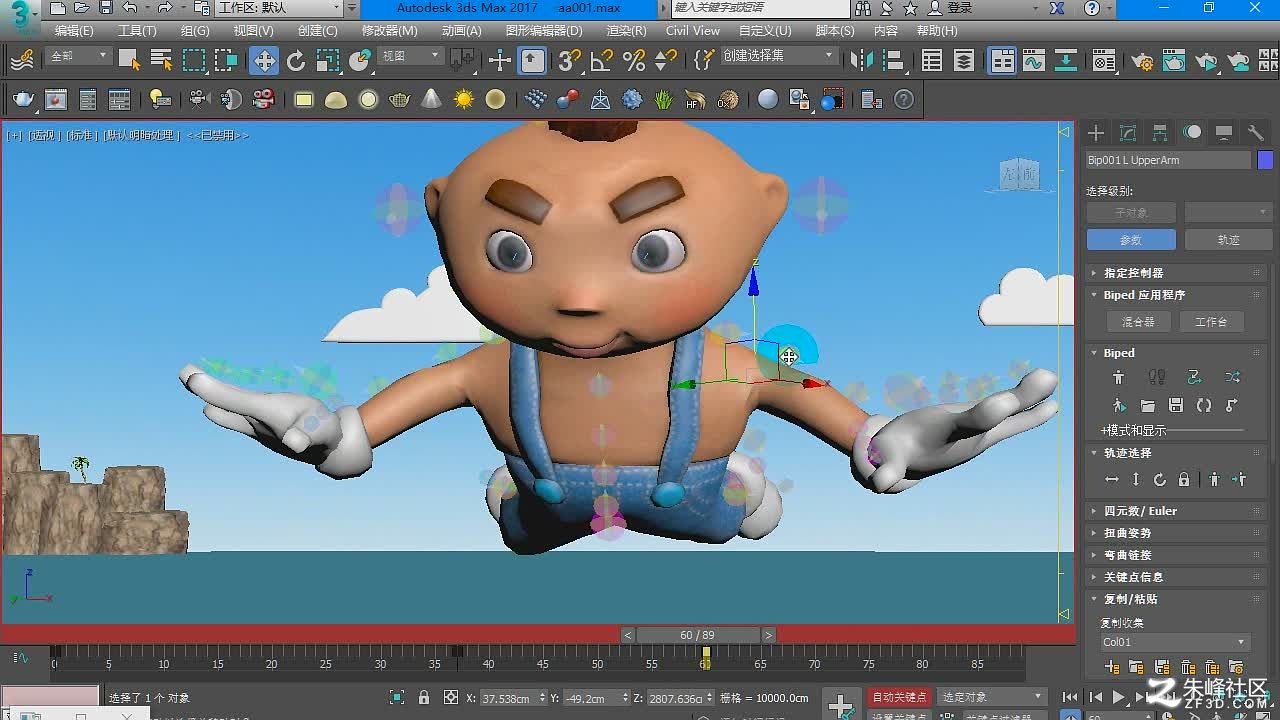This screenshot has width=1280, height=720.
Task: Click the Biped load file folder icon
Action: [x=1148, y=405]
